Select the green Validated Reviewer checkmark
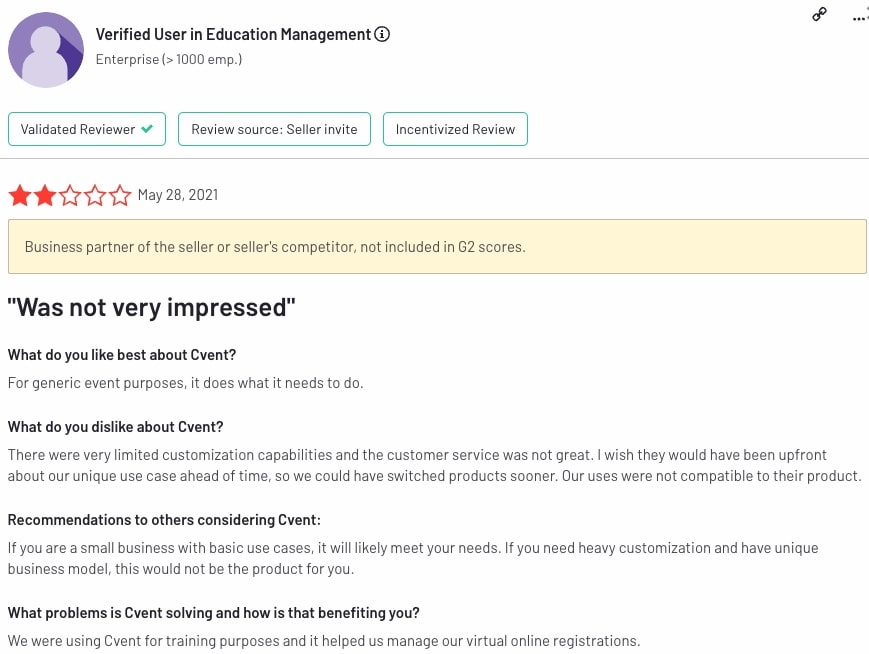The image size is (869, 654). coord(146,128)
